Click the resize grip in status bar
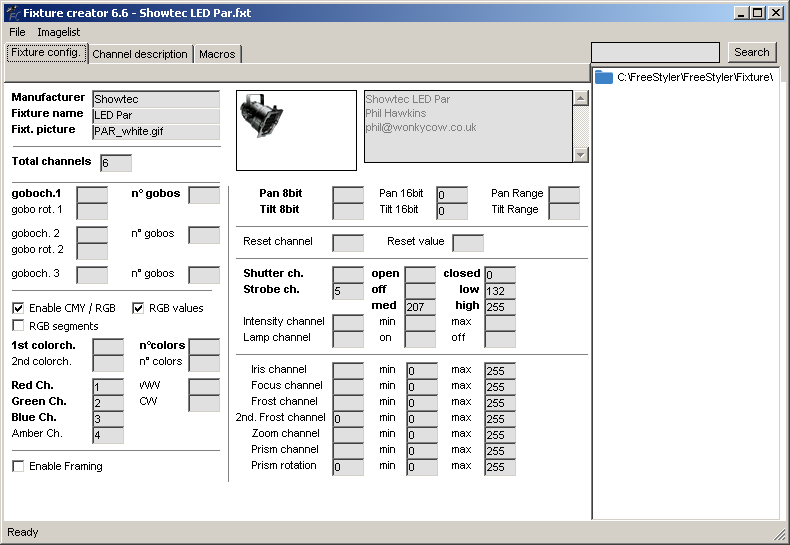The image size is (790, 545). (780, 534)
